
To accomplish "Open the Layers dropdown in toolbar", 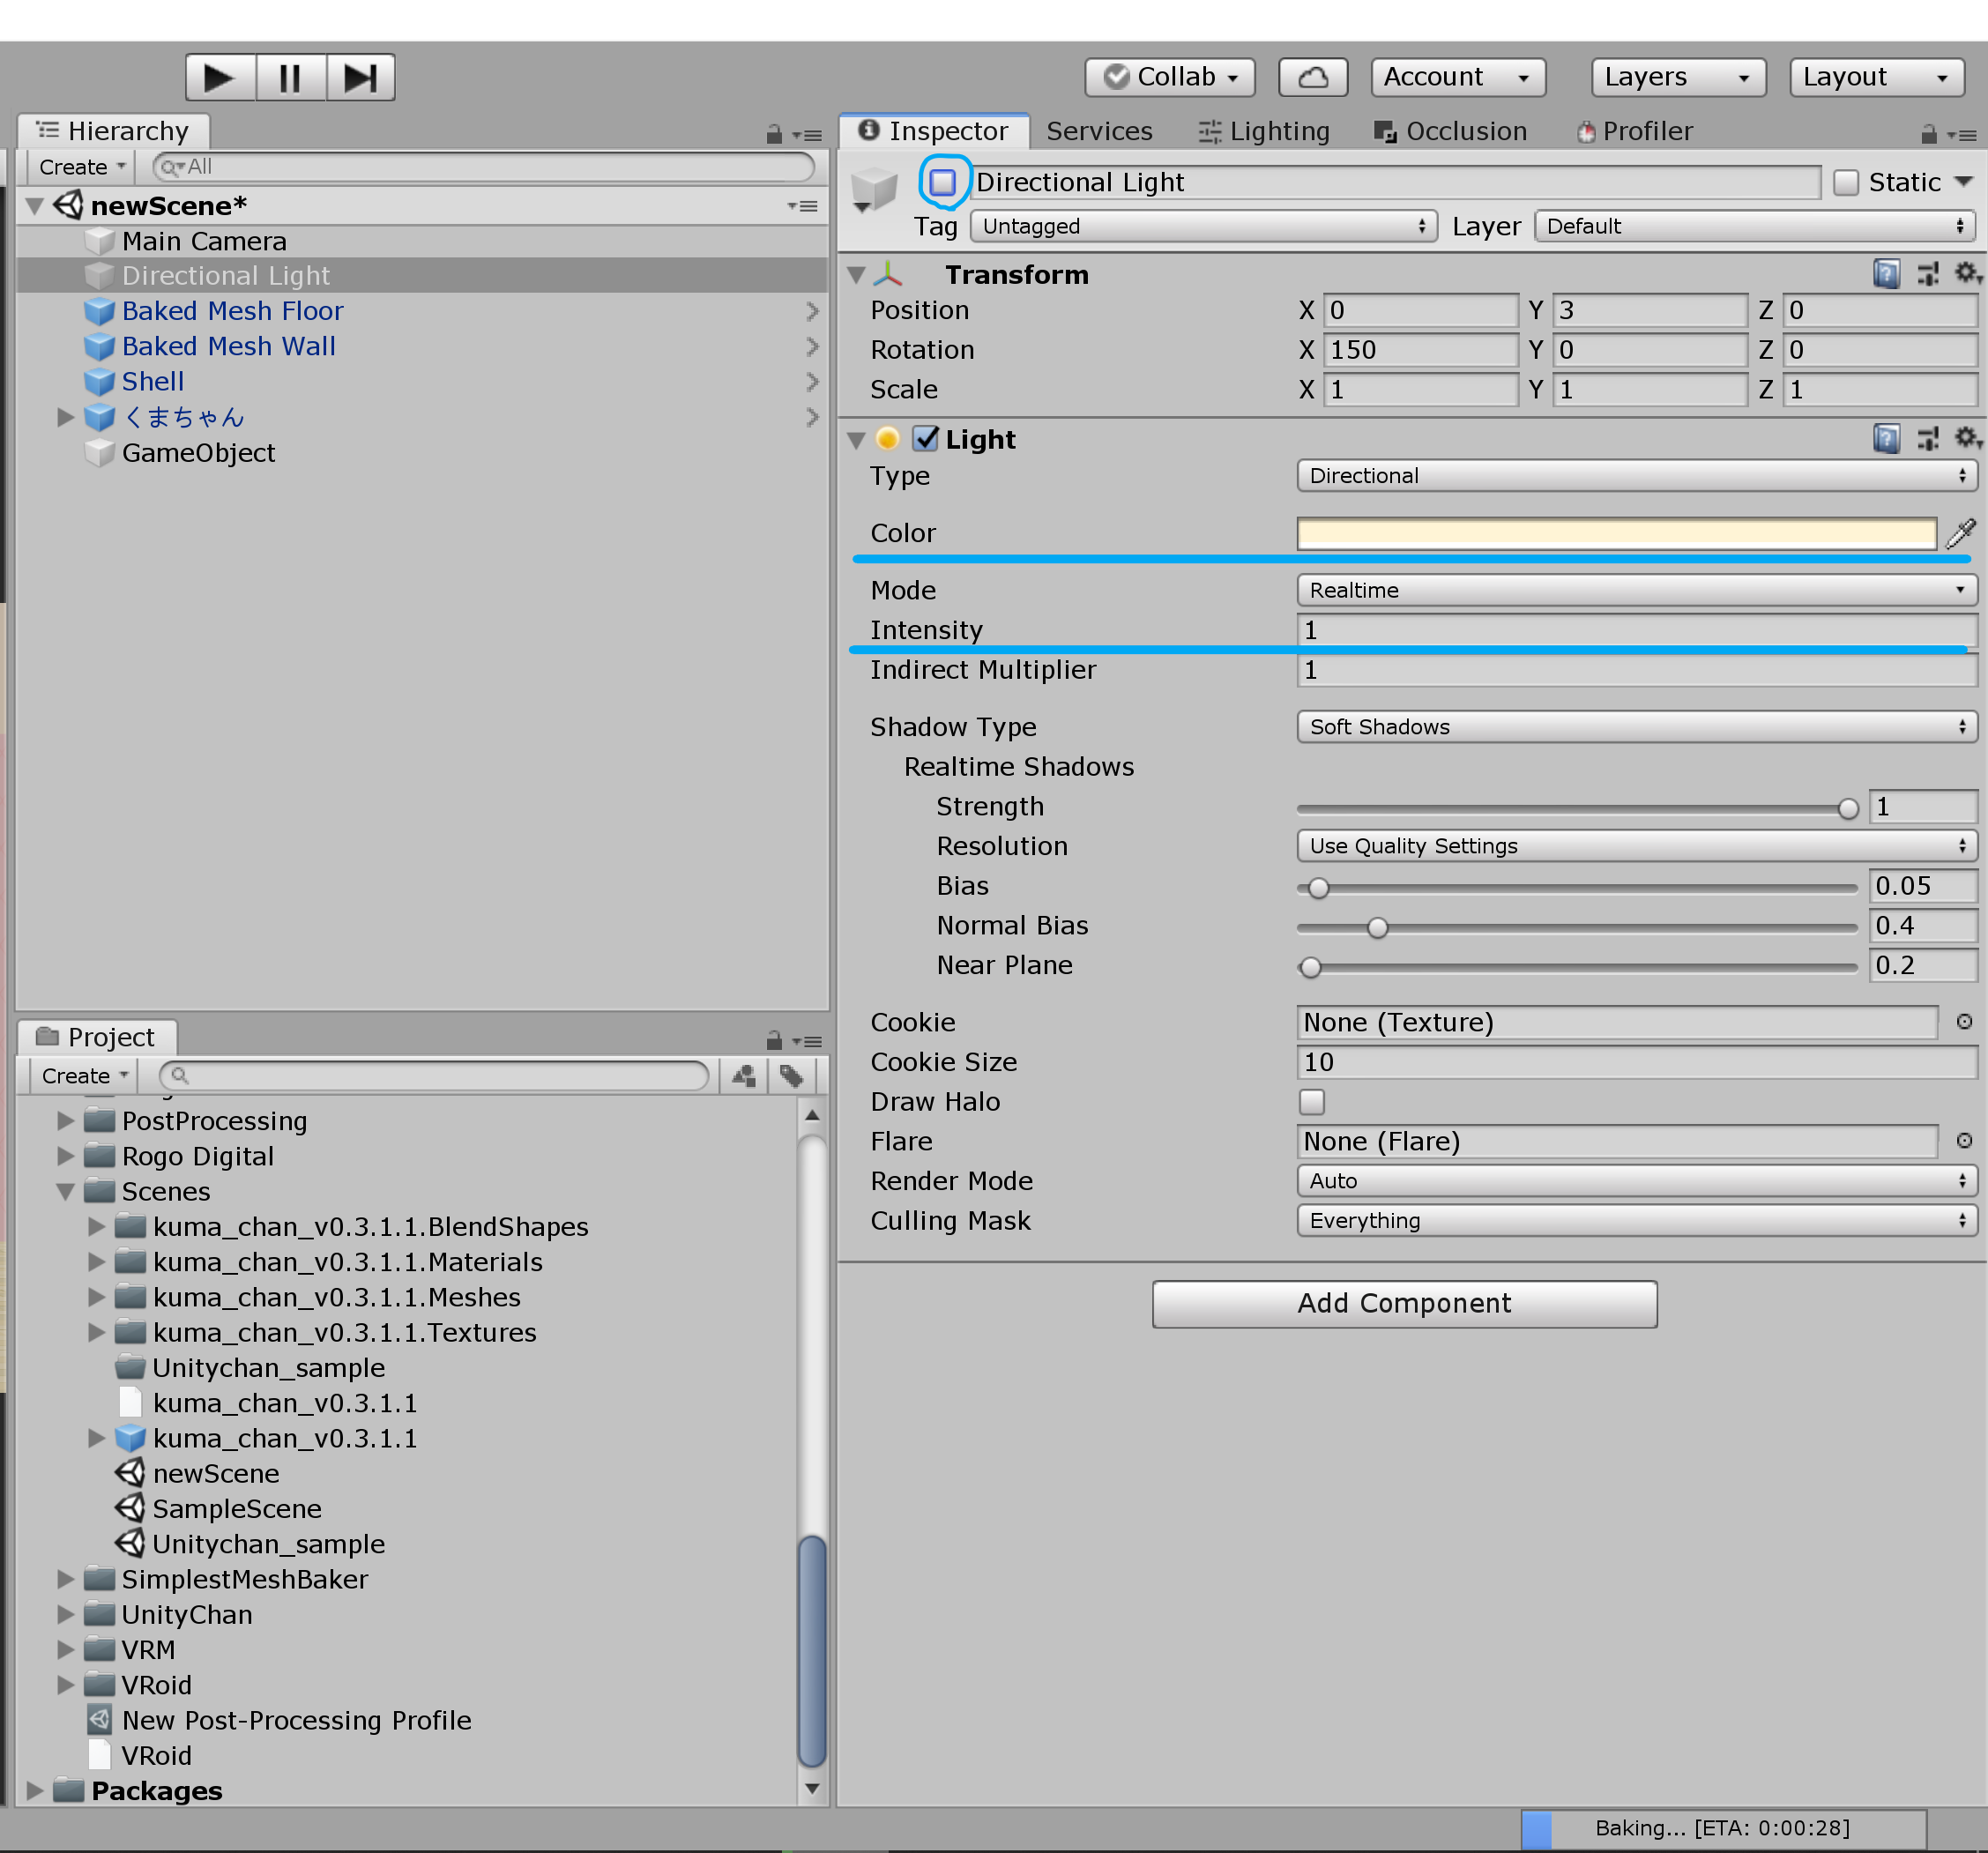I will pos(1677,77).
